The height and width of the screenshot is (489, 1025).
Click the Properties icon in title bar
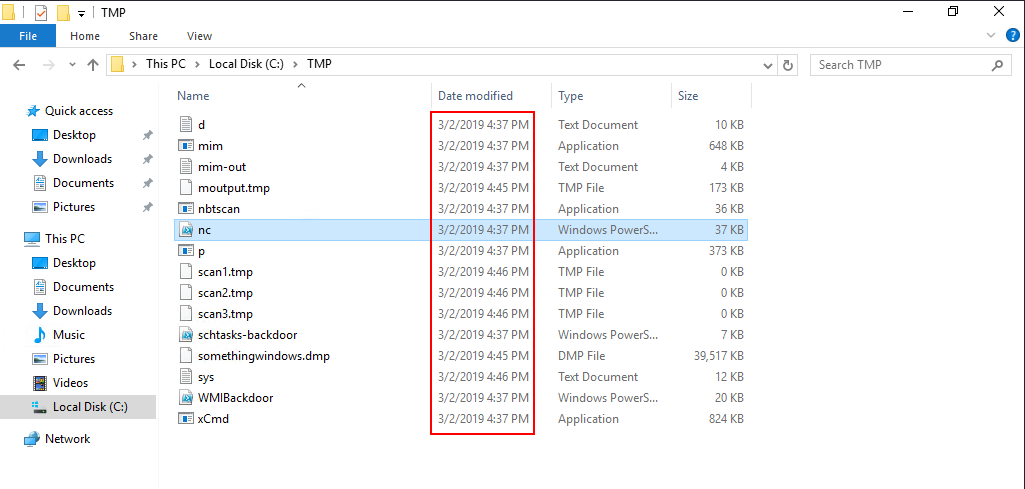[x=40, y=13]
